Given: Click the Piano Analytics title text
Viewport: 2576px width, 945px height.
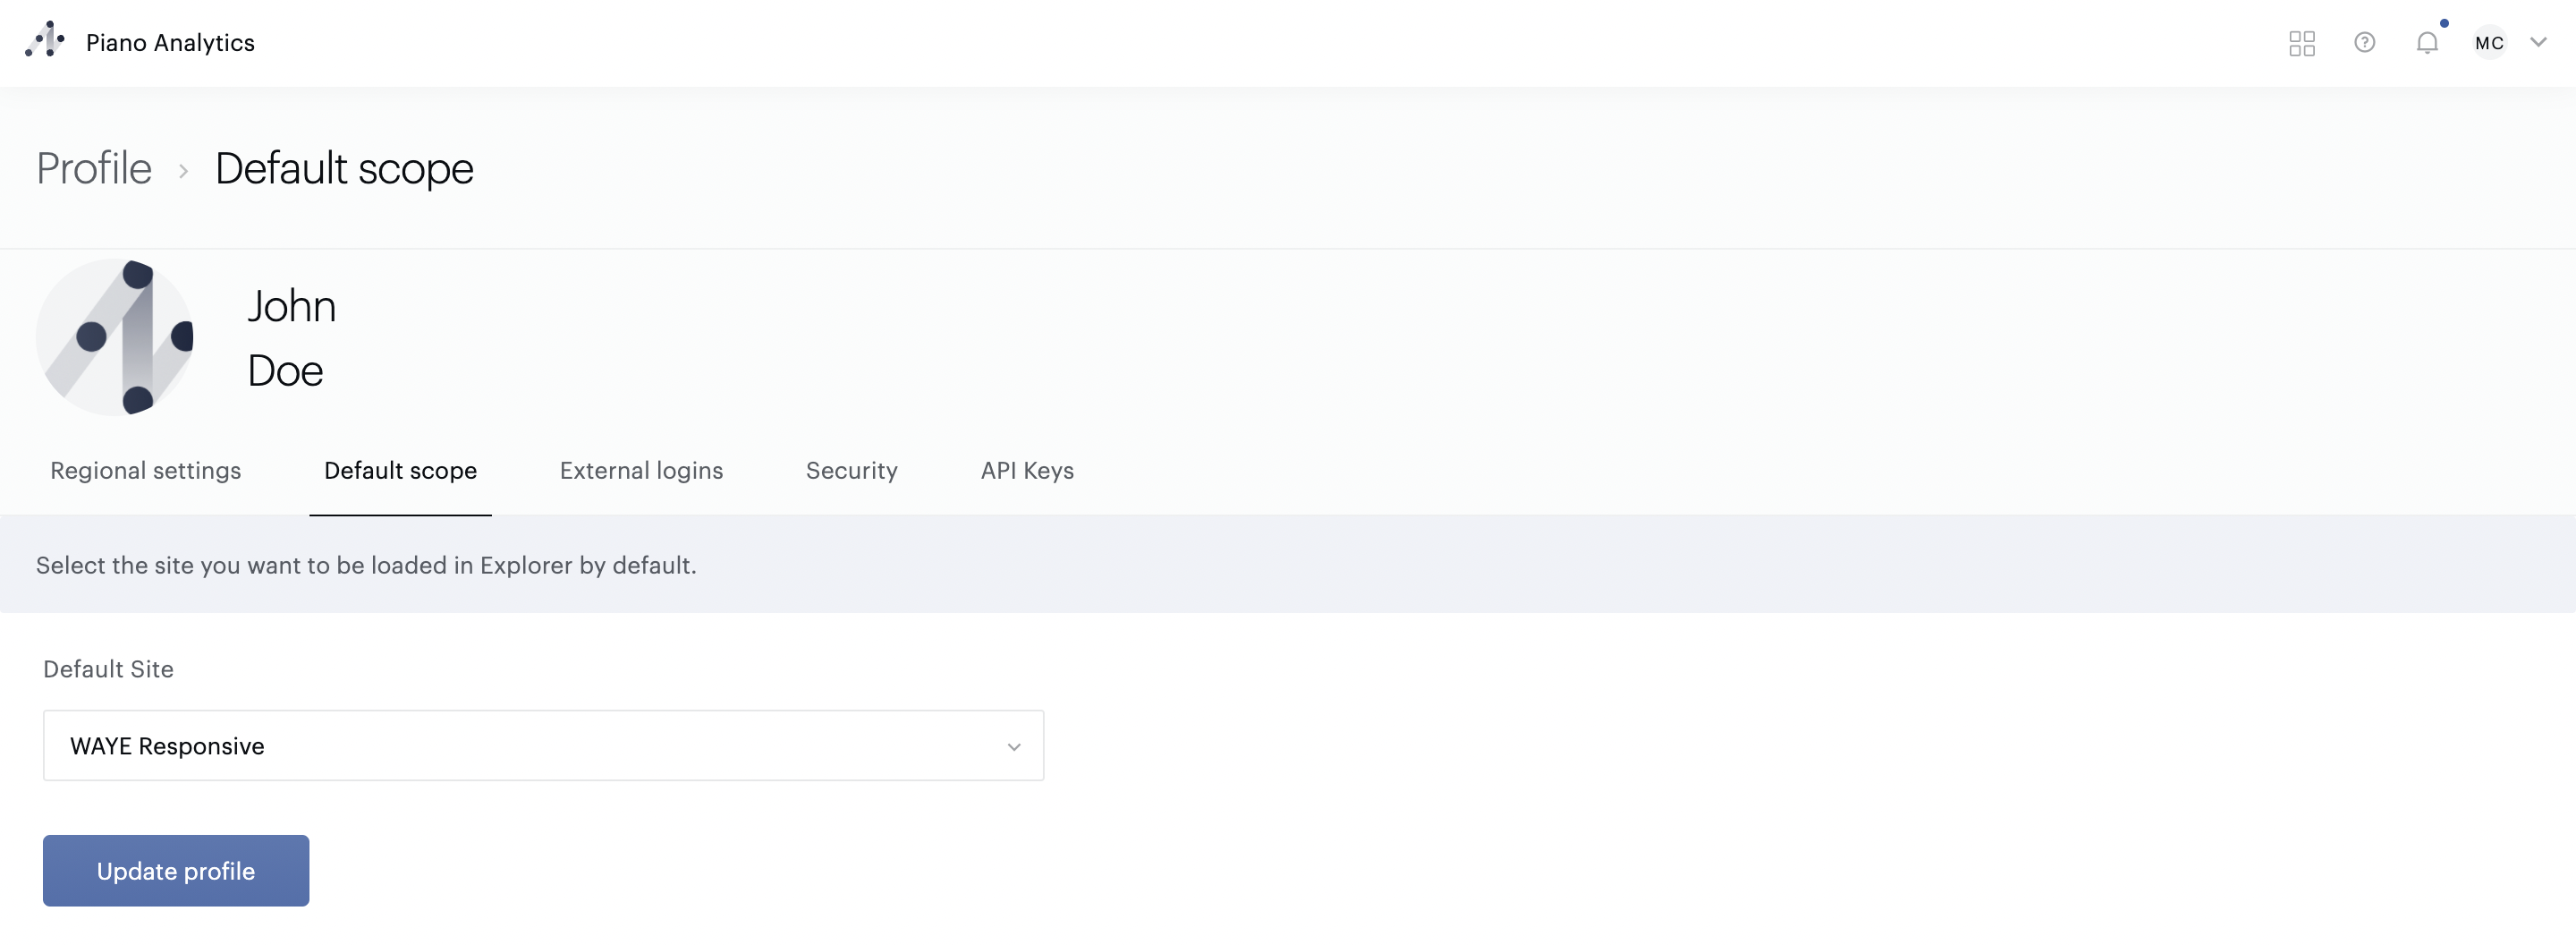Looking at the screenshot, I should click(170, 43).
